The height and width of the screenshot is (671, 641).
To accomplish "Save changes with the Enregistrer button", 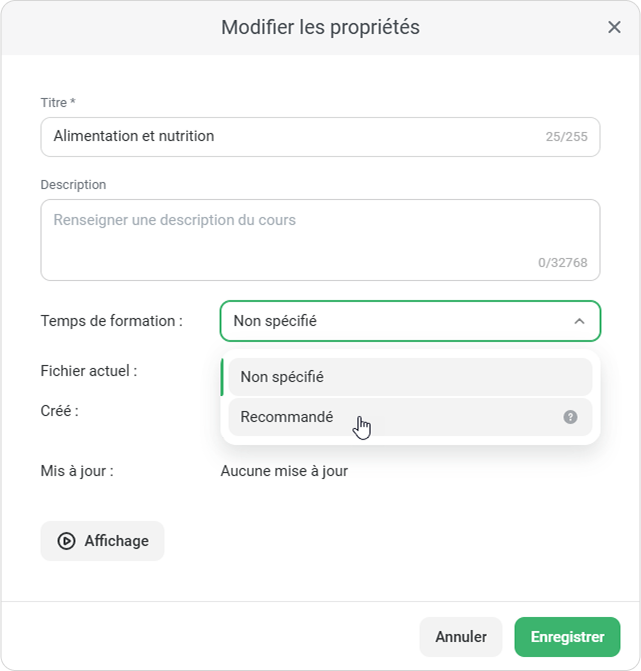I will click(x=567, y=637).
